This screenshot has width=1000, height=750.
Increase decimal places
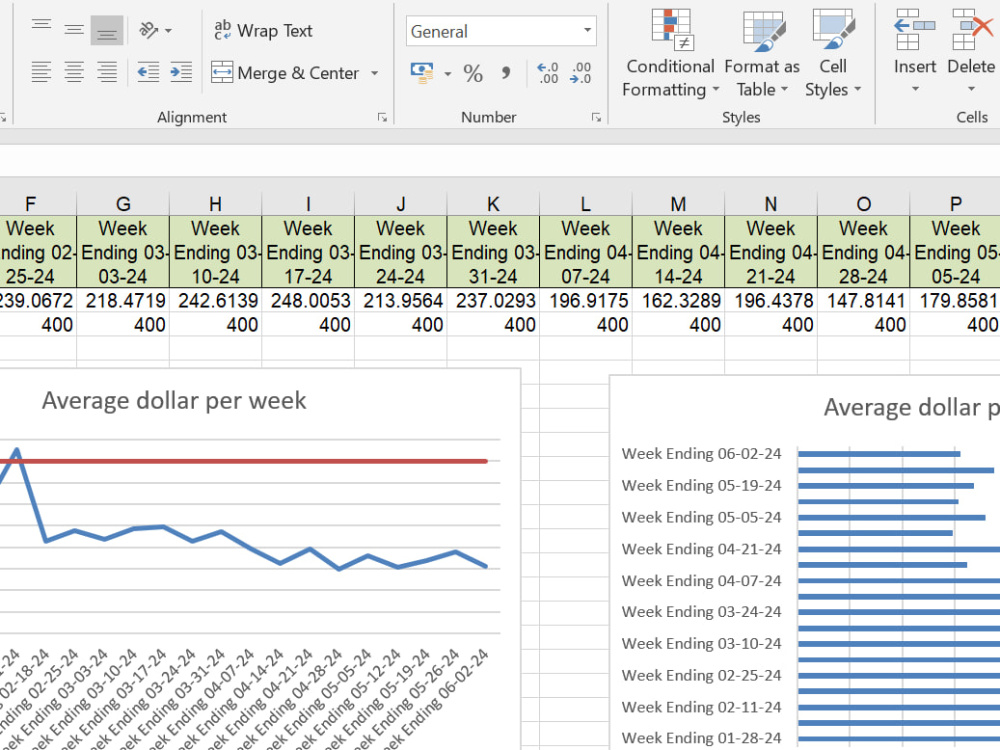tap(548, 73)
